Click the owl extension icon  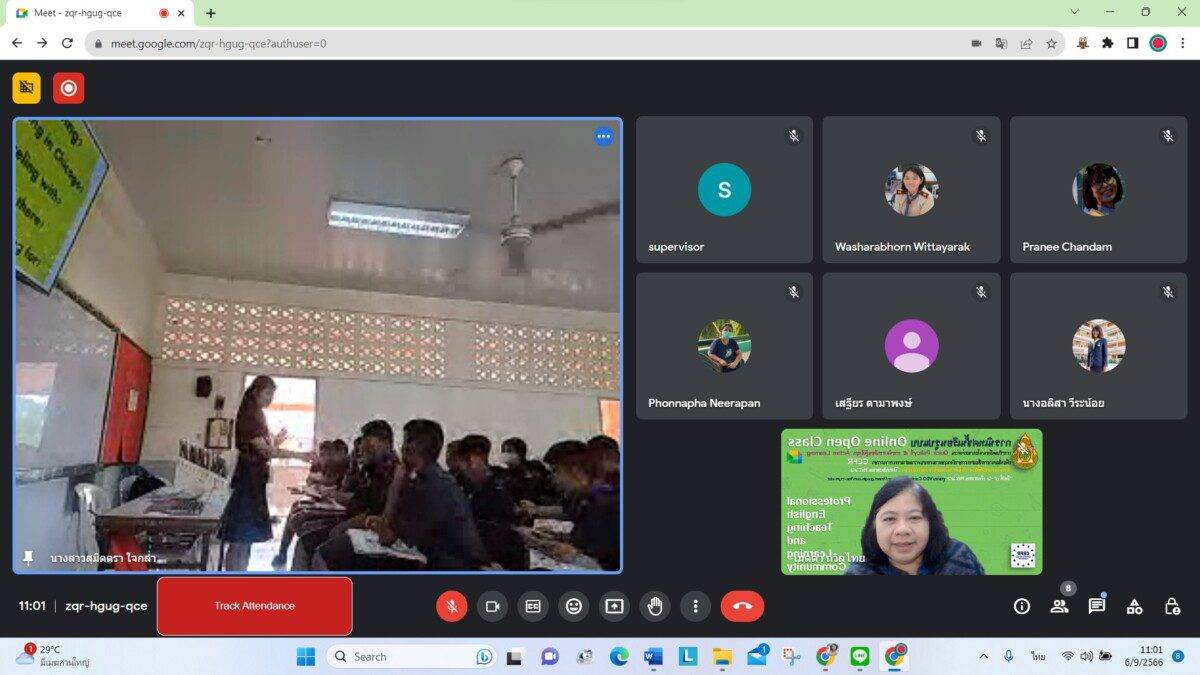(1082, 43)
